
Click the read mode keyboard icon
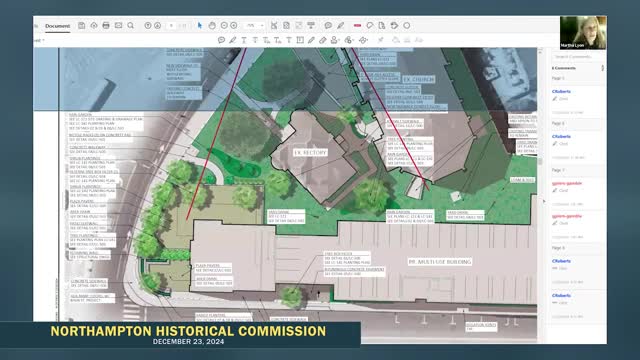click(x=311, y=25)
